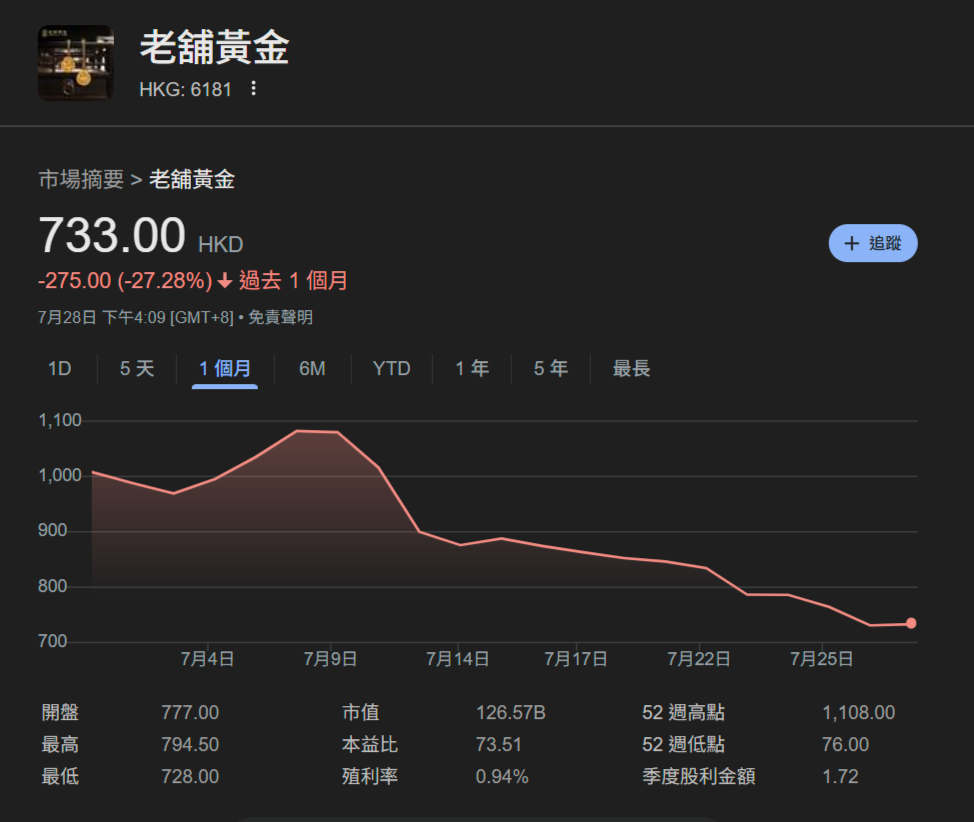Click the 老舖黃金 company logo thumbnail
Image resolution: width=974 pixels, height=822 pixels.
click(76, 63)
